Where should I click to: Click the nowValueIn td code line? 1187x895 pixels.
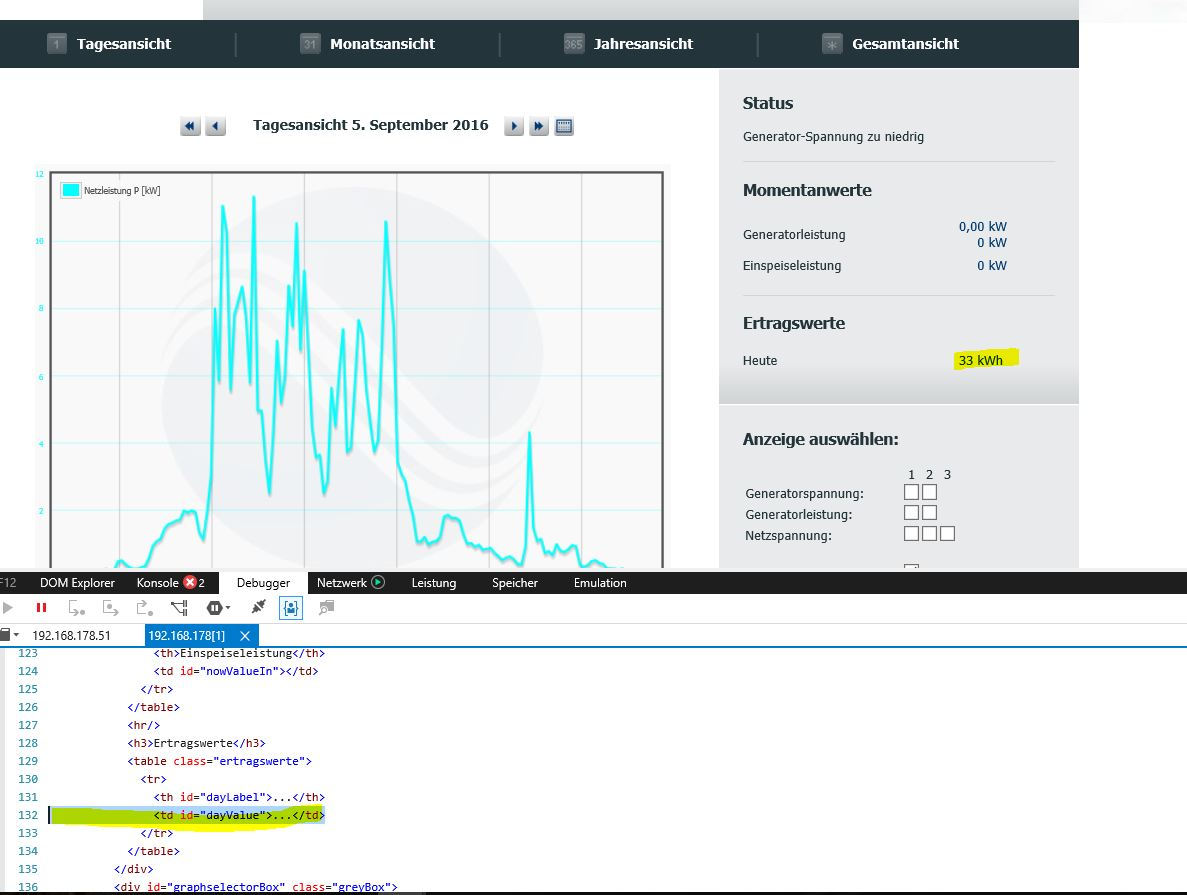[x=236, y=671]
